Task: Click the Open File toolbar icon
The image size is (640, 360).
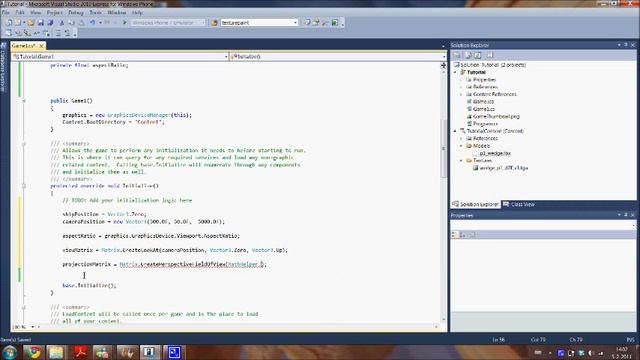Action: click(31, 23)
